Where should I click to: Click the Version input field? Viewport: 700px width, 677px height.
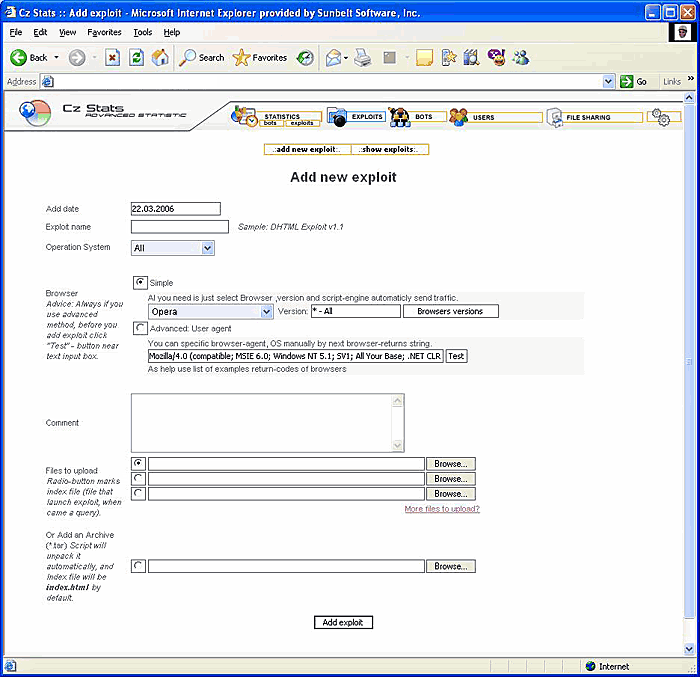tap(356, 311)
